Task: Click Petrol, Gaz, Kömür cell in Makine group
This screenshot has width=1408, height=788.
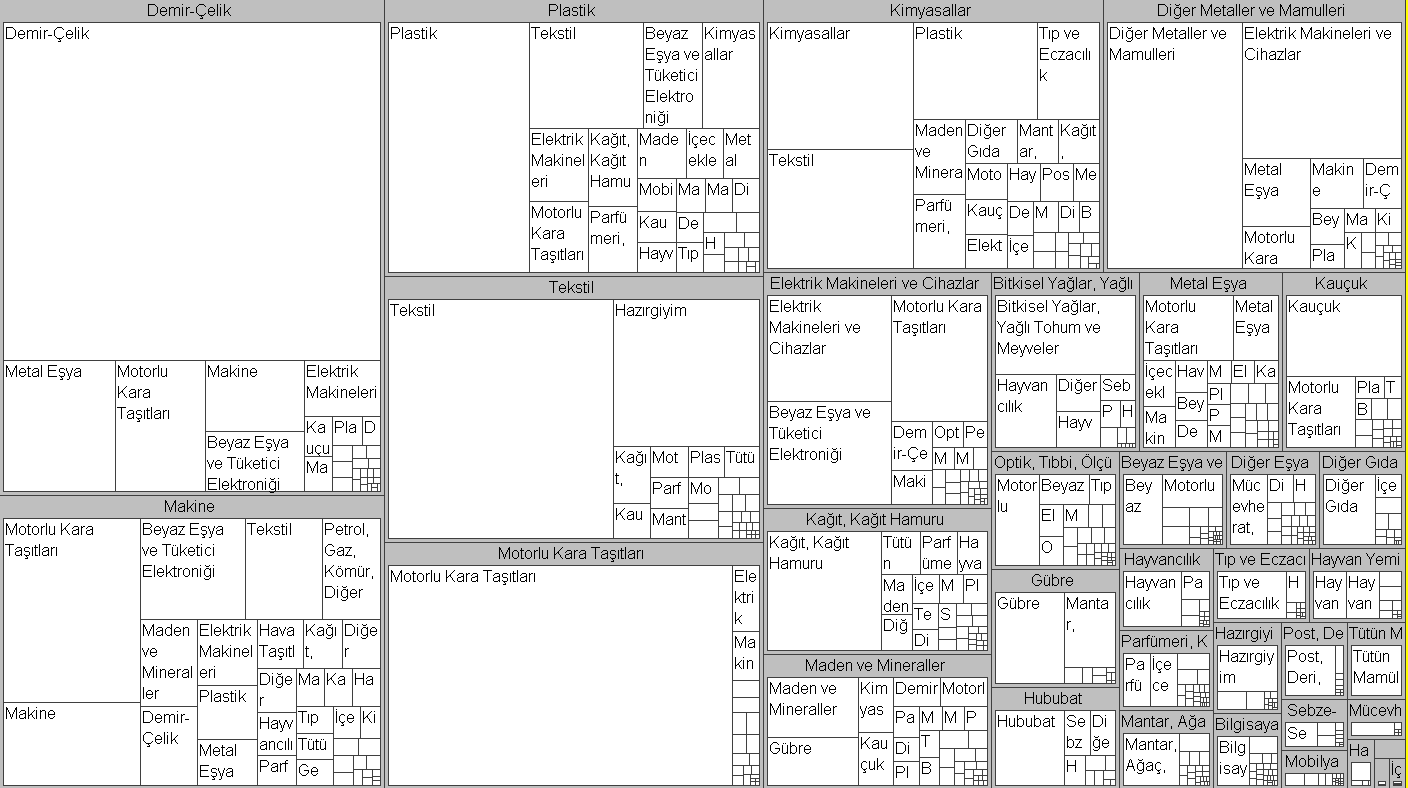Action: point(351,568)
